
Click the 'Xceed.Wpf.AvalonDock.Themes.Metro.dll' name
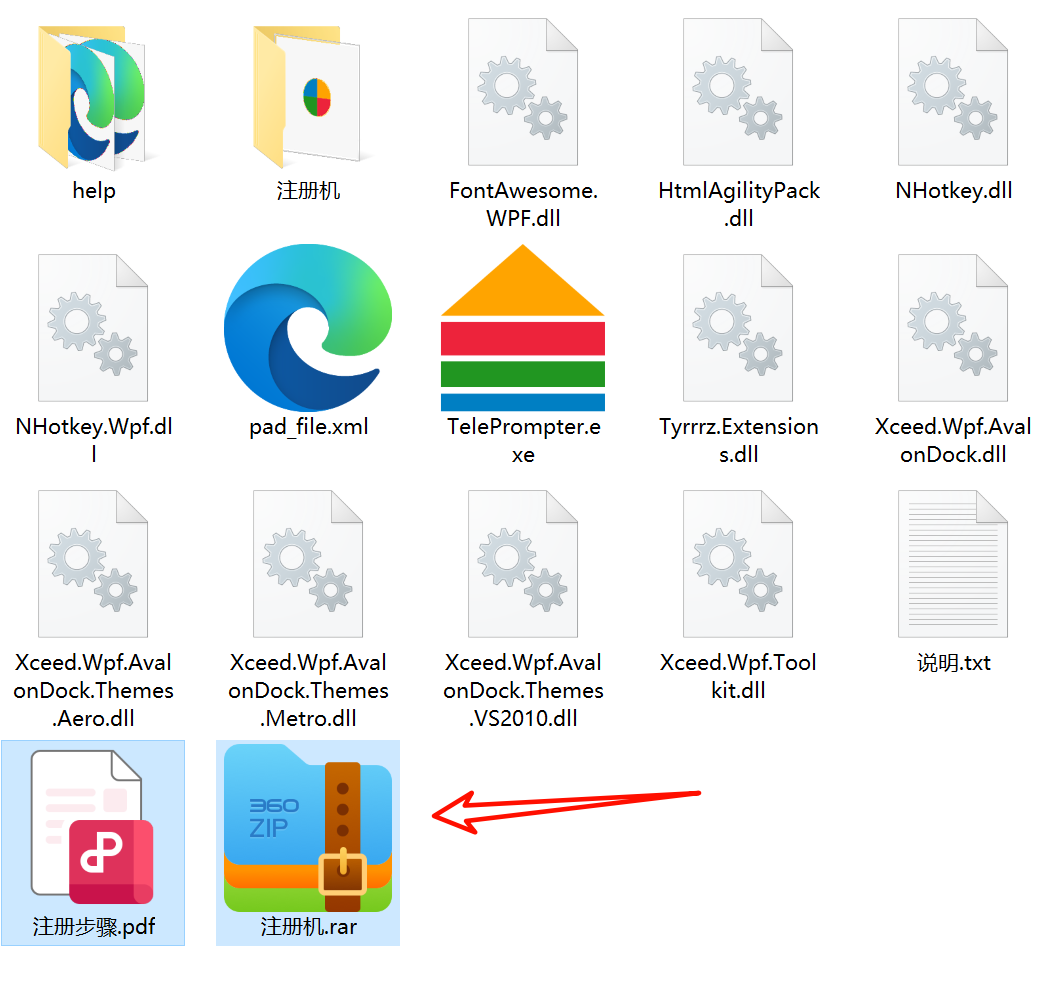308,690
